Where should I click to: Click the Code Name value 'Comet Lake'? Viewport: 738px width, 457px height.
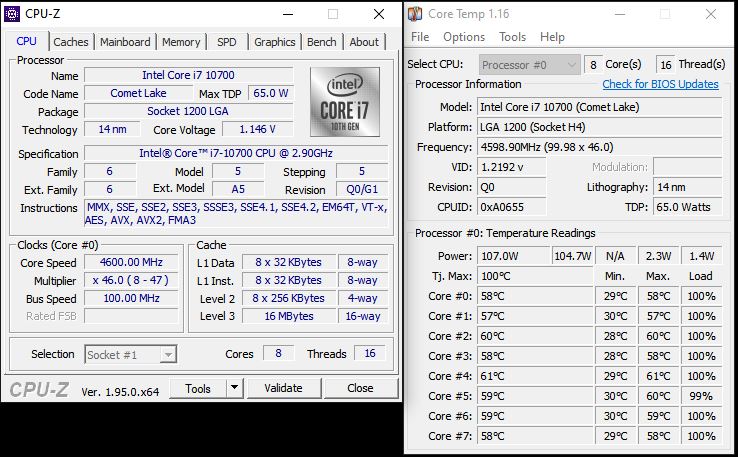point(138,93)
